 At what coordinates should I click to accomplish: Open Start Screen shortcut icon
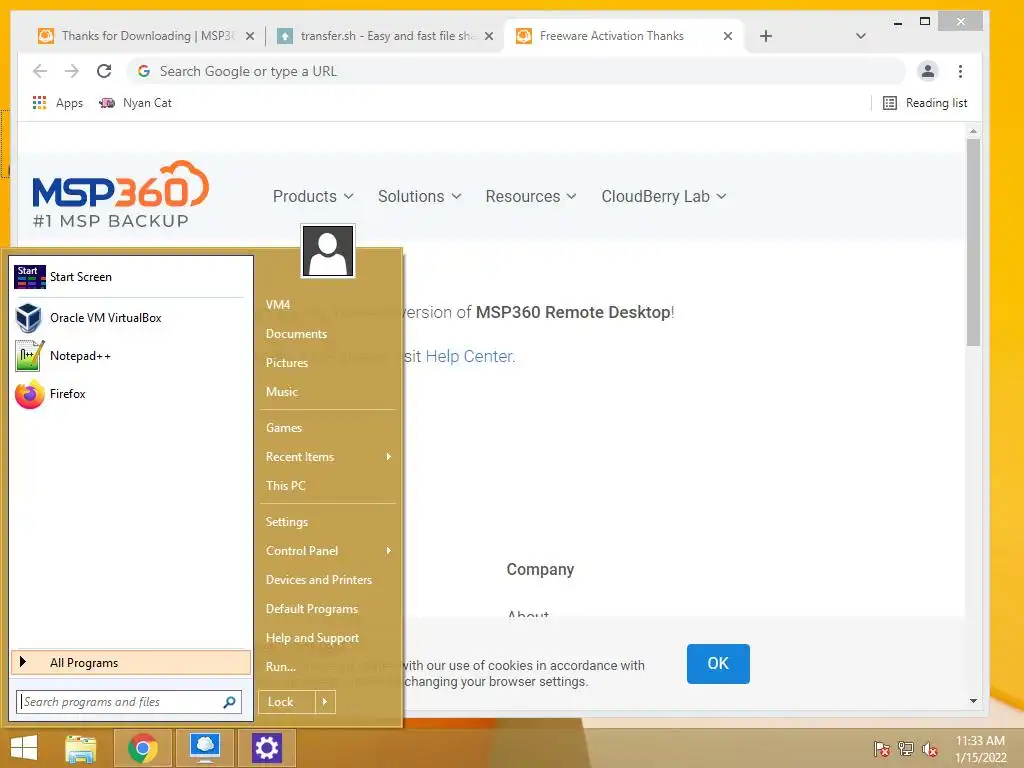coord(30,277)
